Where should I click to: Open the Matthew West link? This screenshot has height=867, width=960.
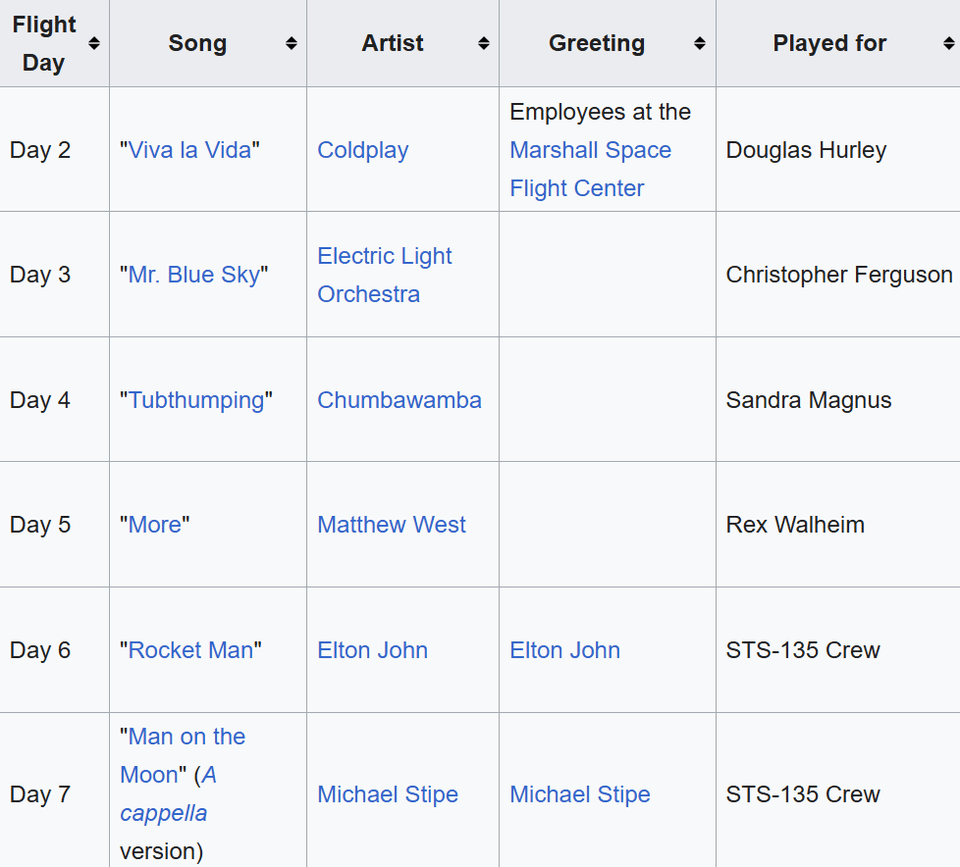pos(391,524)
